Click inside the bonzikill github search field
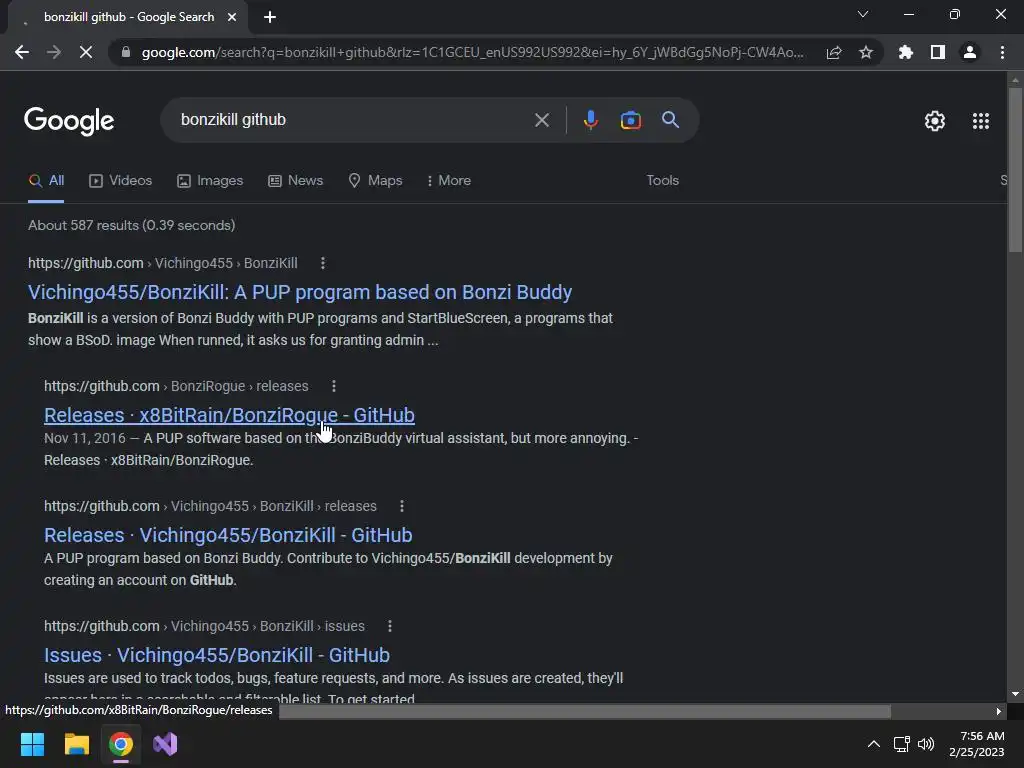The image size is (1024, 768). (x=353, y=120)
